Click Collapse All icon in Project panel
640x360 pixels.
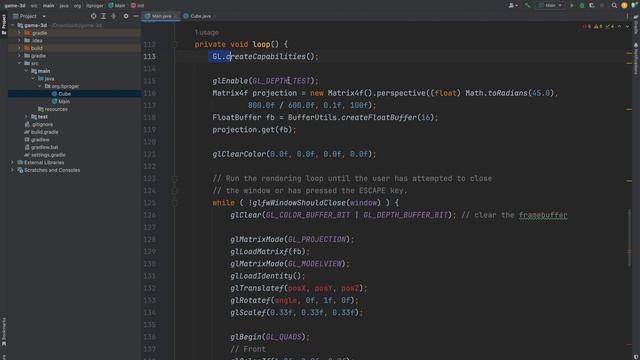pyautogui.click(x=113, y=16)
